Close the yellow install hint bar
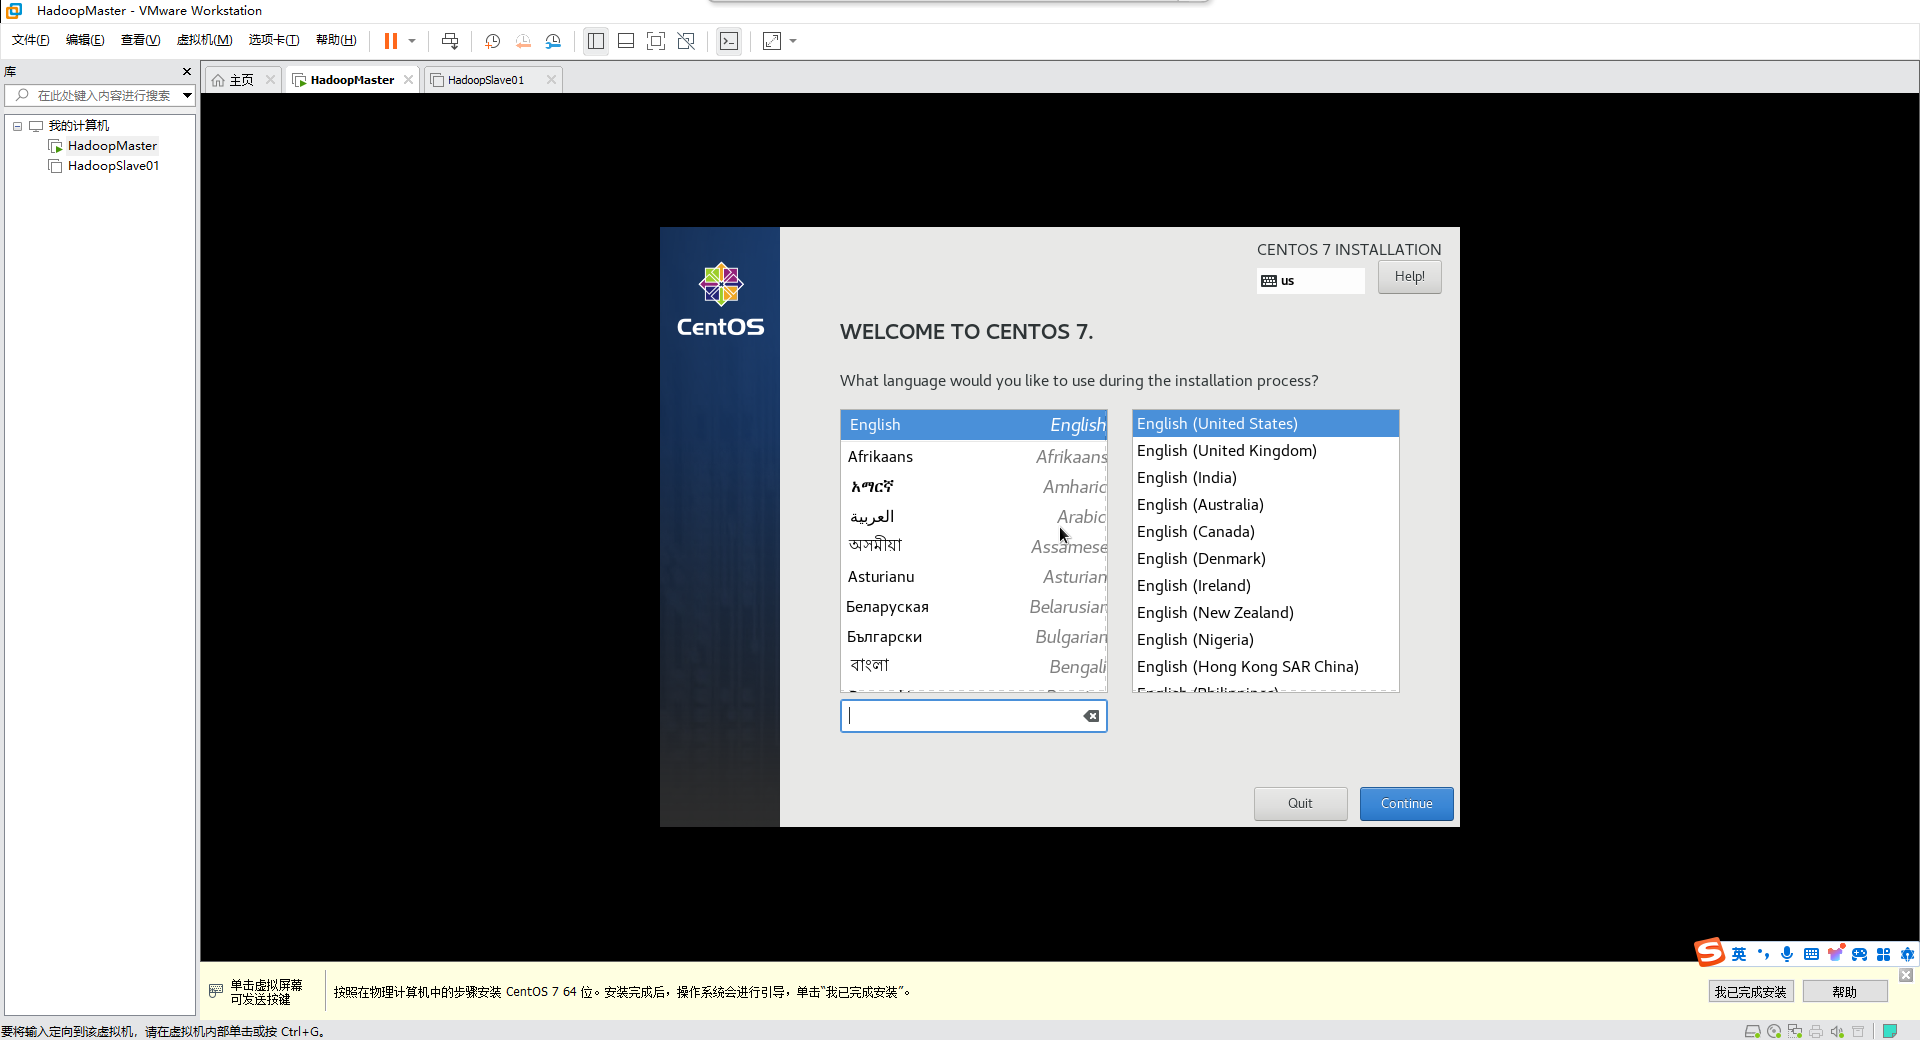The image size is (1920, 1040). (x=1906, y=975)
